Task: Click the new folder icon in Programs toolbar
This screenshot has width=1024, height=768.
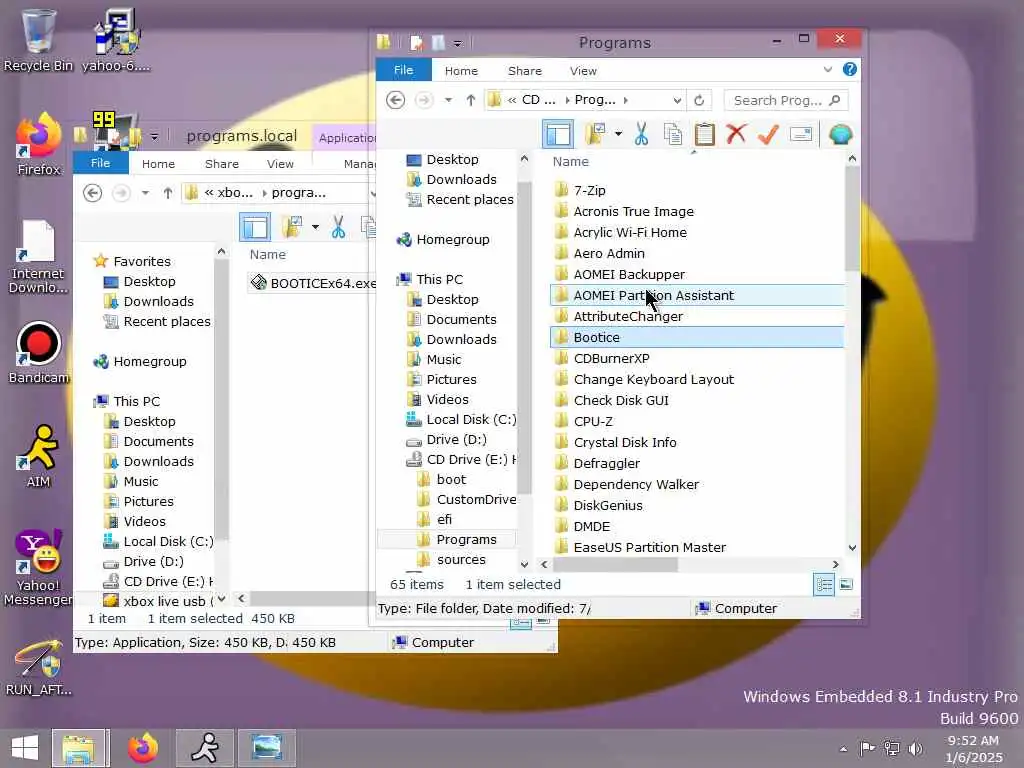Action: (596, 135)
